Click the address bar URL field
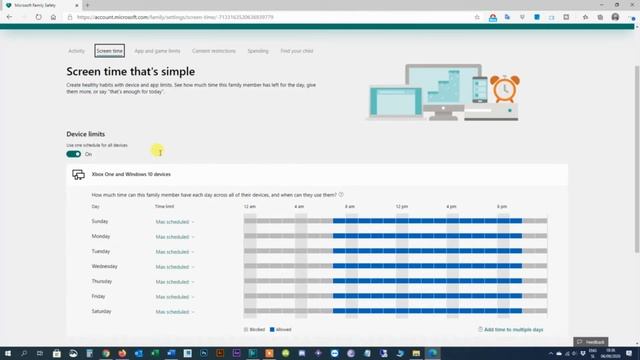Viewport: 640px width, 360px height. point(269,17)
